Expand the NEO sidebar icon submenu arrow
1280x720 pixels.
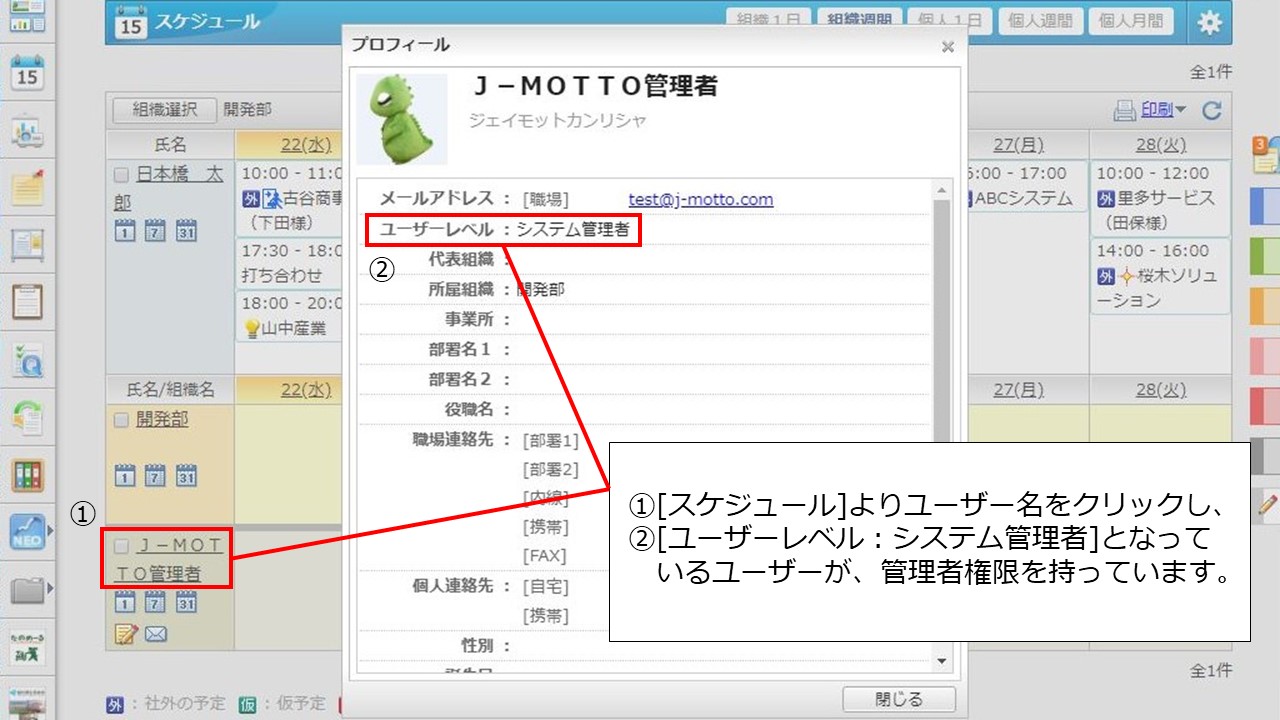[52, 530]
